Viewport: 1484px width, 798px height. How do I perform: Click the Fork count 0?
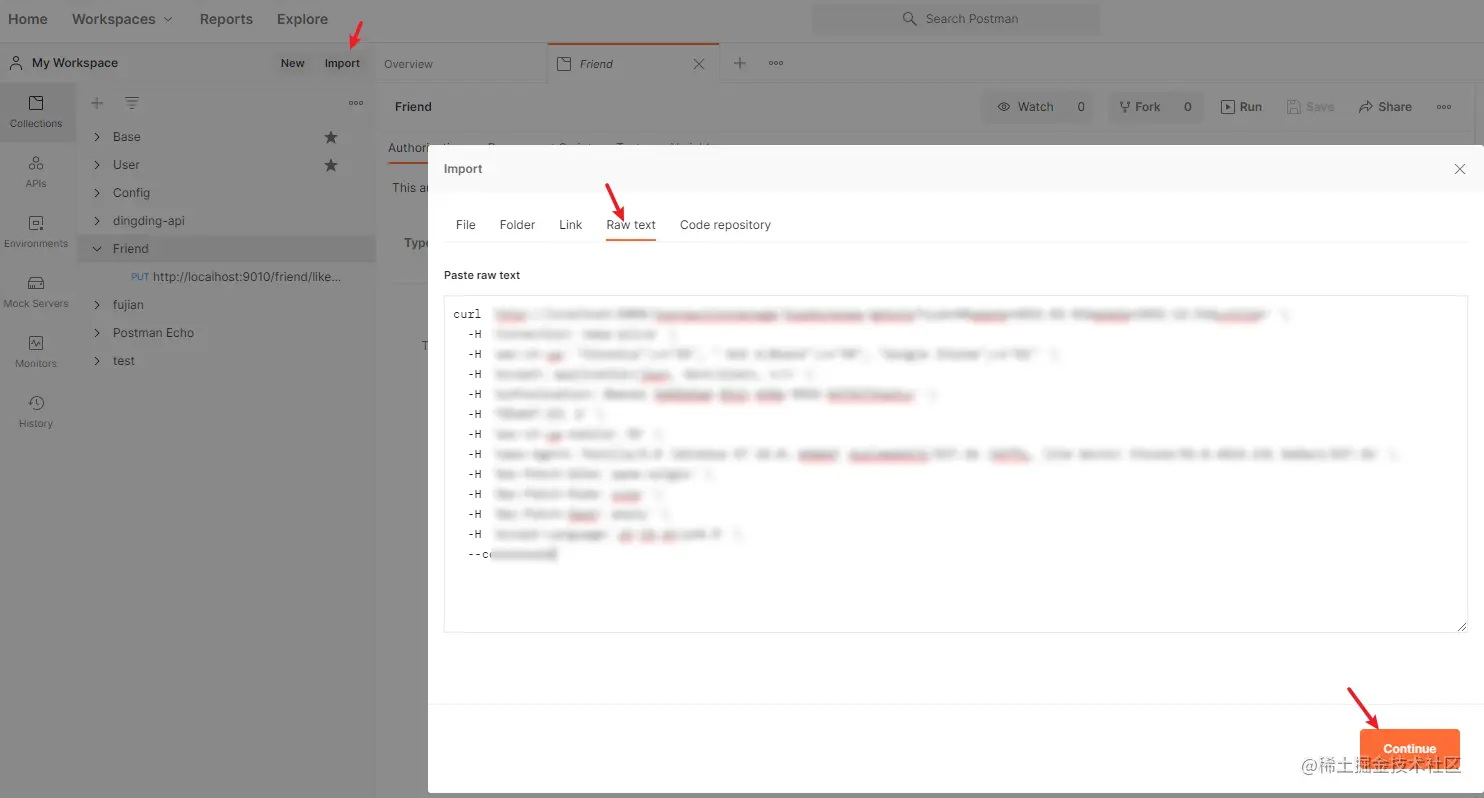pos(1187,107)
